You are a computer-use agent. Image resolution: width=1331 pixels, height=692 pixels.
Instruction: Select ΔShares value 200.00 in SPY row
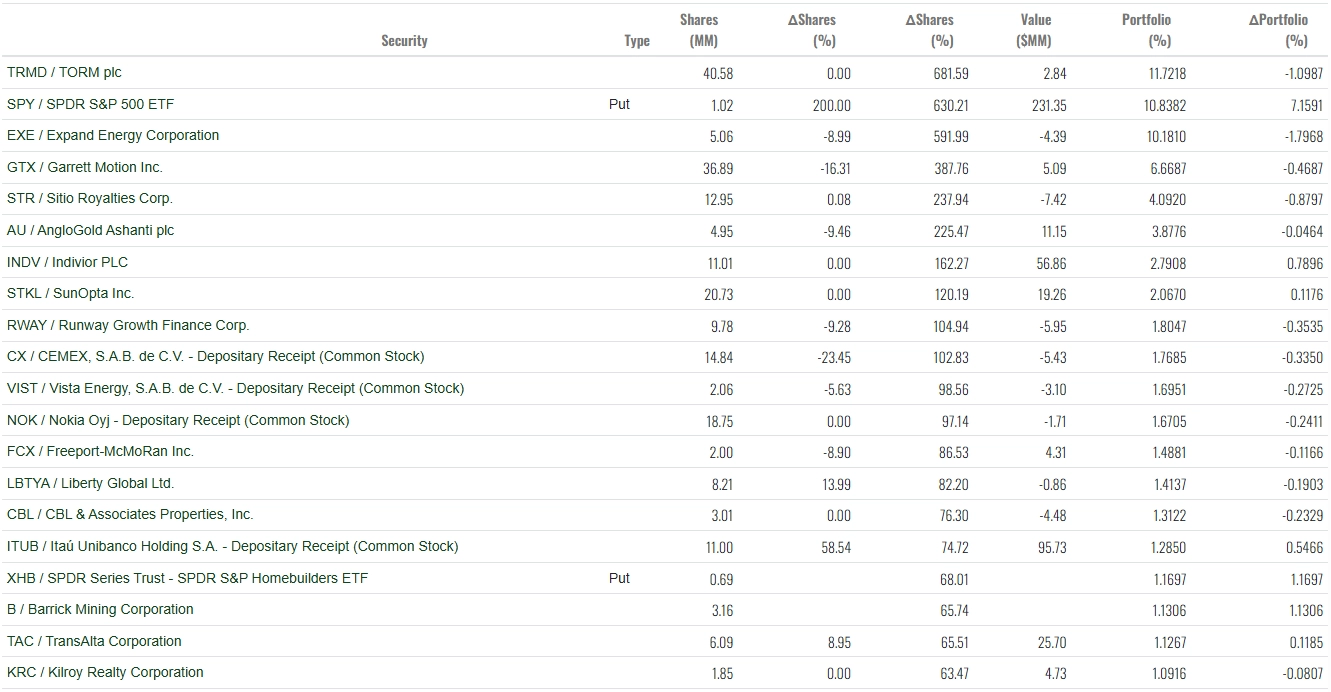[832, 105]
